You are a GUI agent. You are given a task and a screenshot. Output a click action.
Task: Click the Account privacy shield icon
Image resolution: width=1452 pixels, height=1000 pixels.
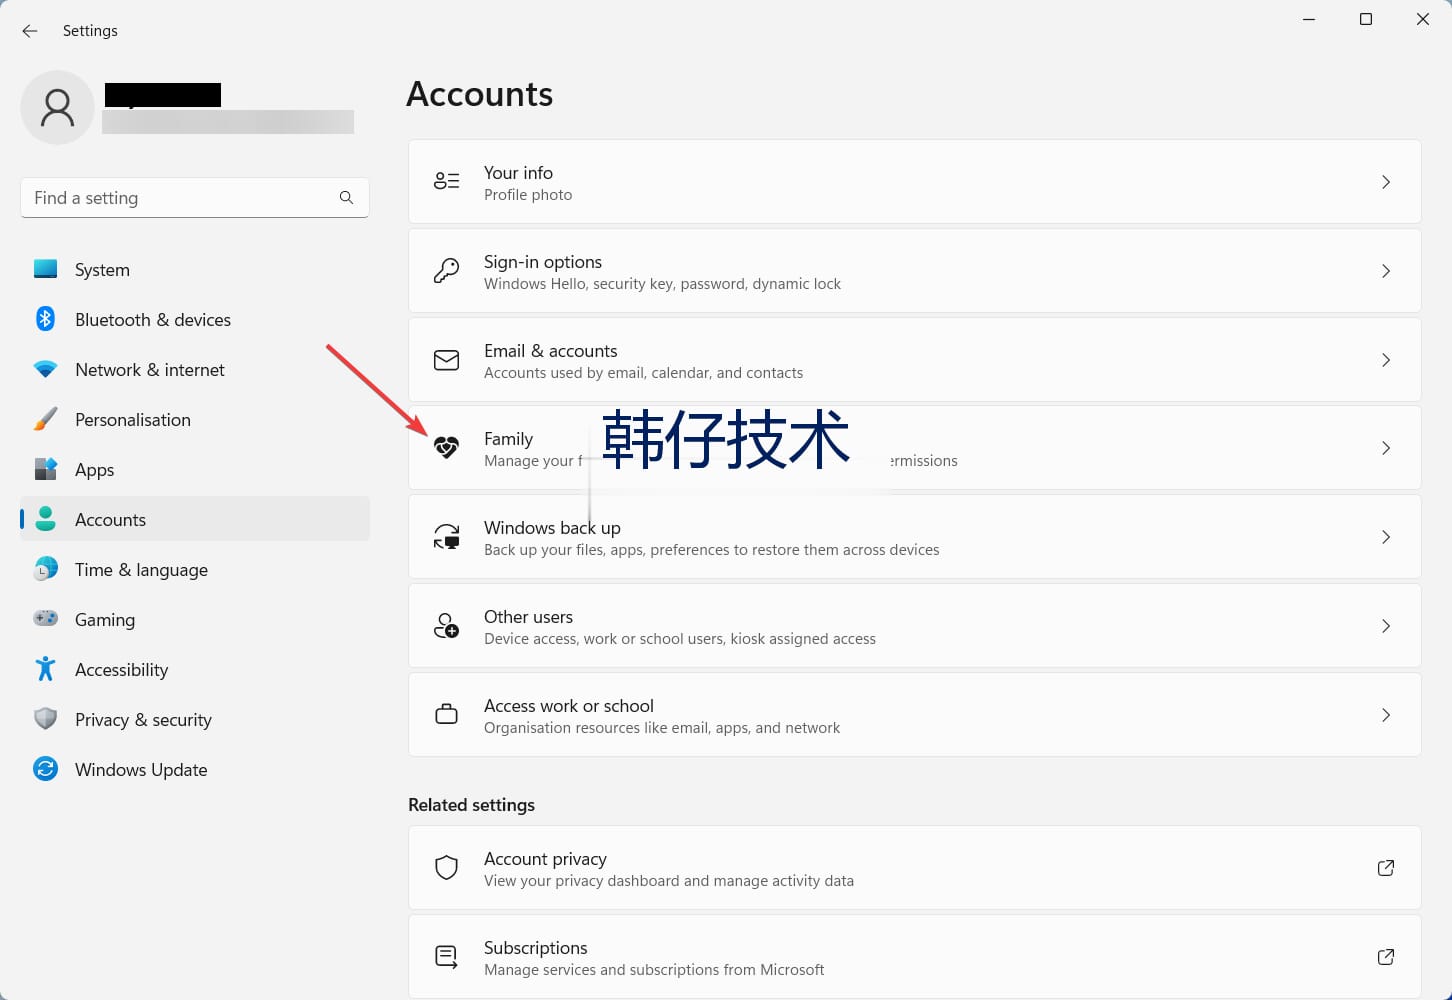tap(446, 868)
